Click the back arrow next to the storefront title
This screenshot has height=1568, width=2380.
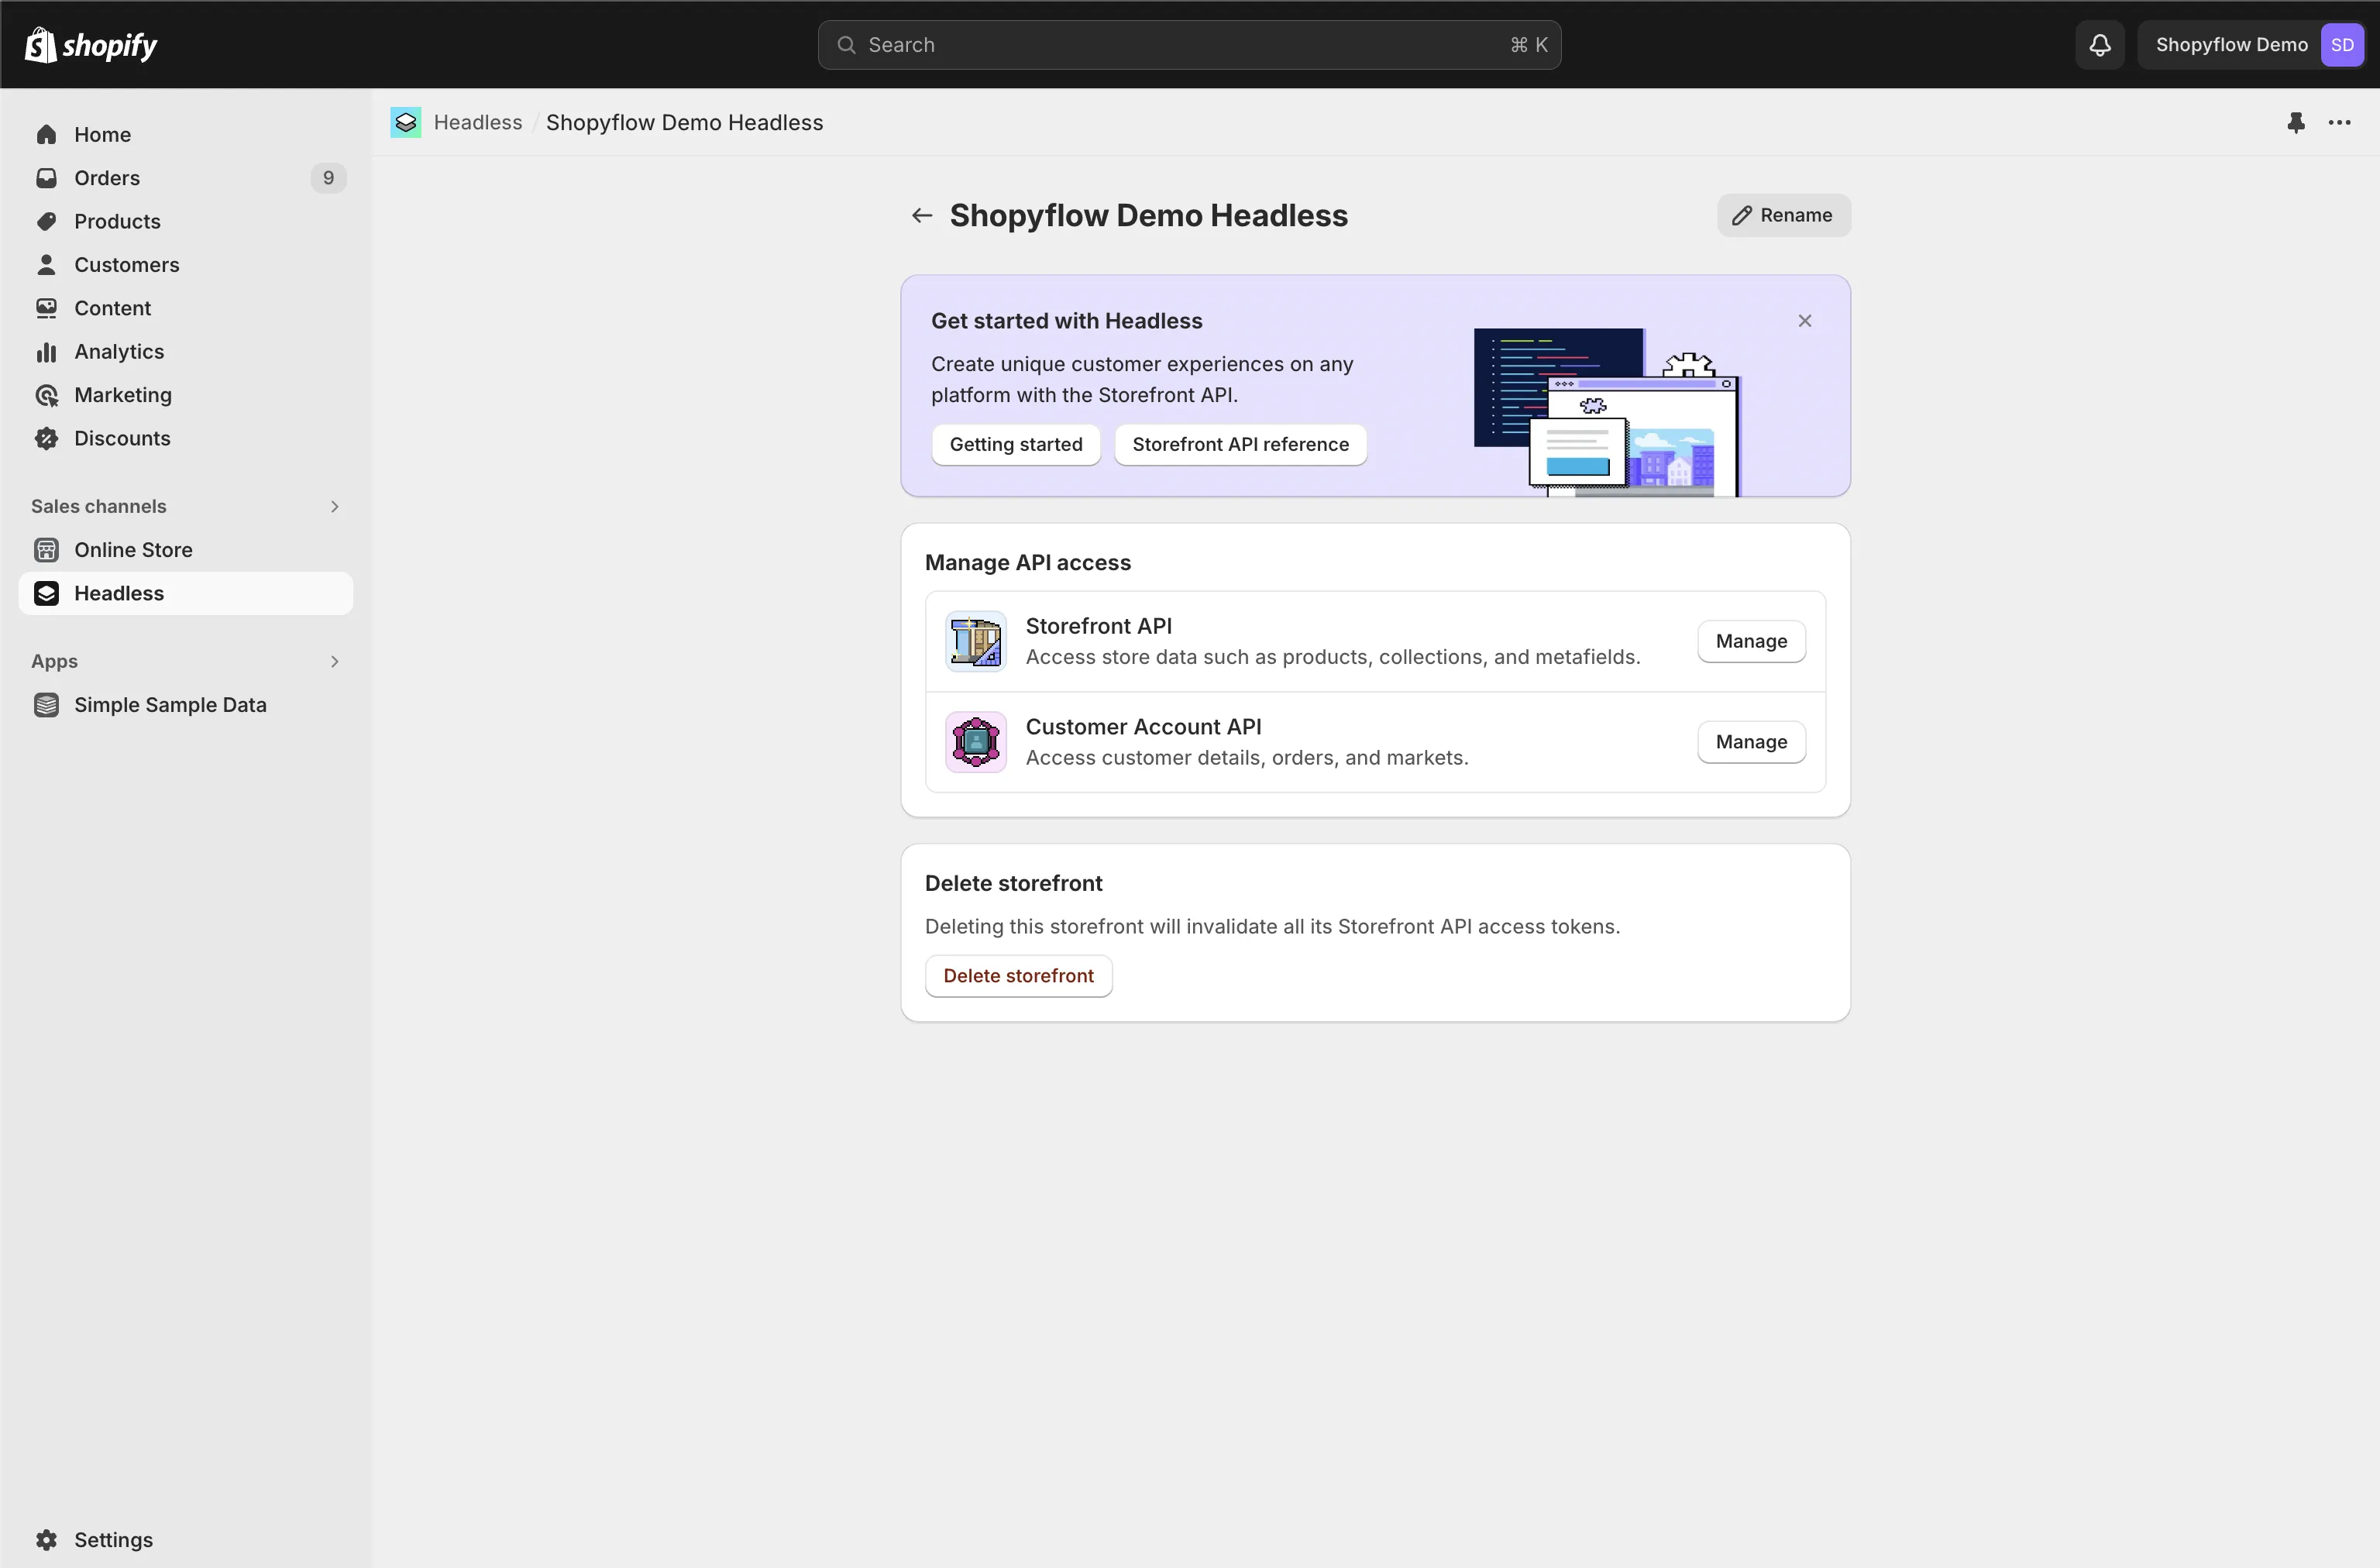[x=922, y=215]
